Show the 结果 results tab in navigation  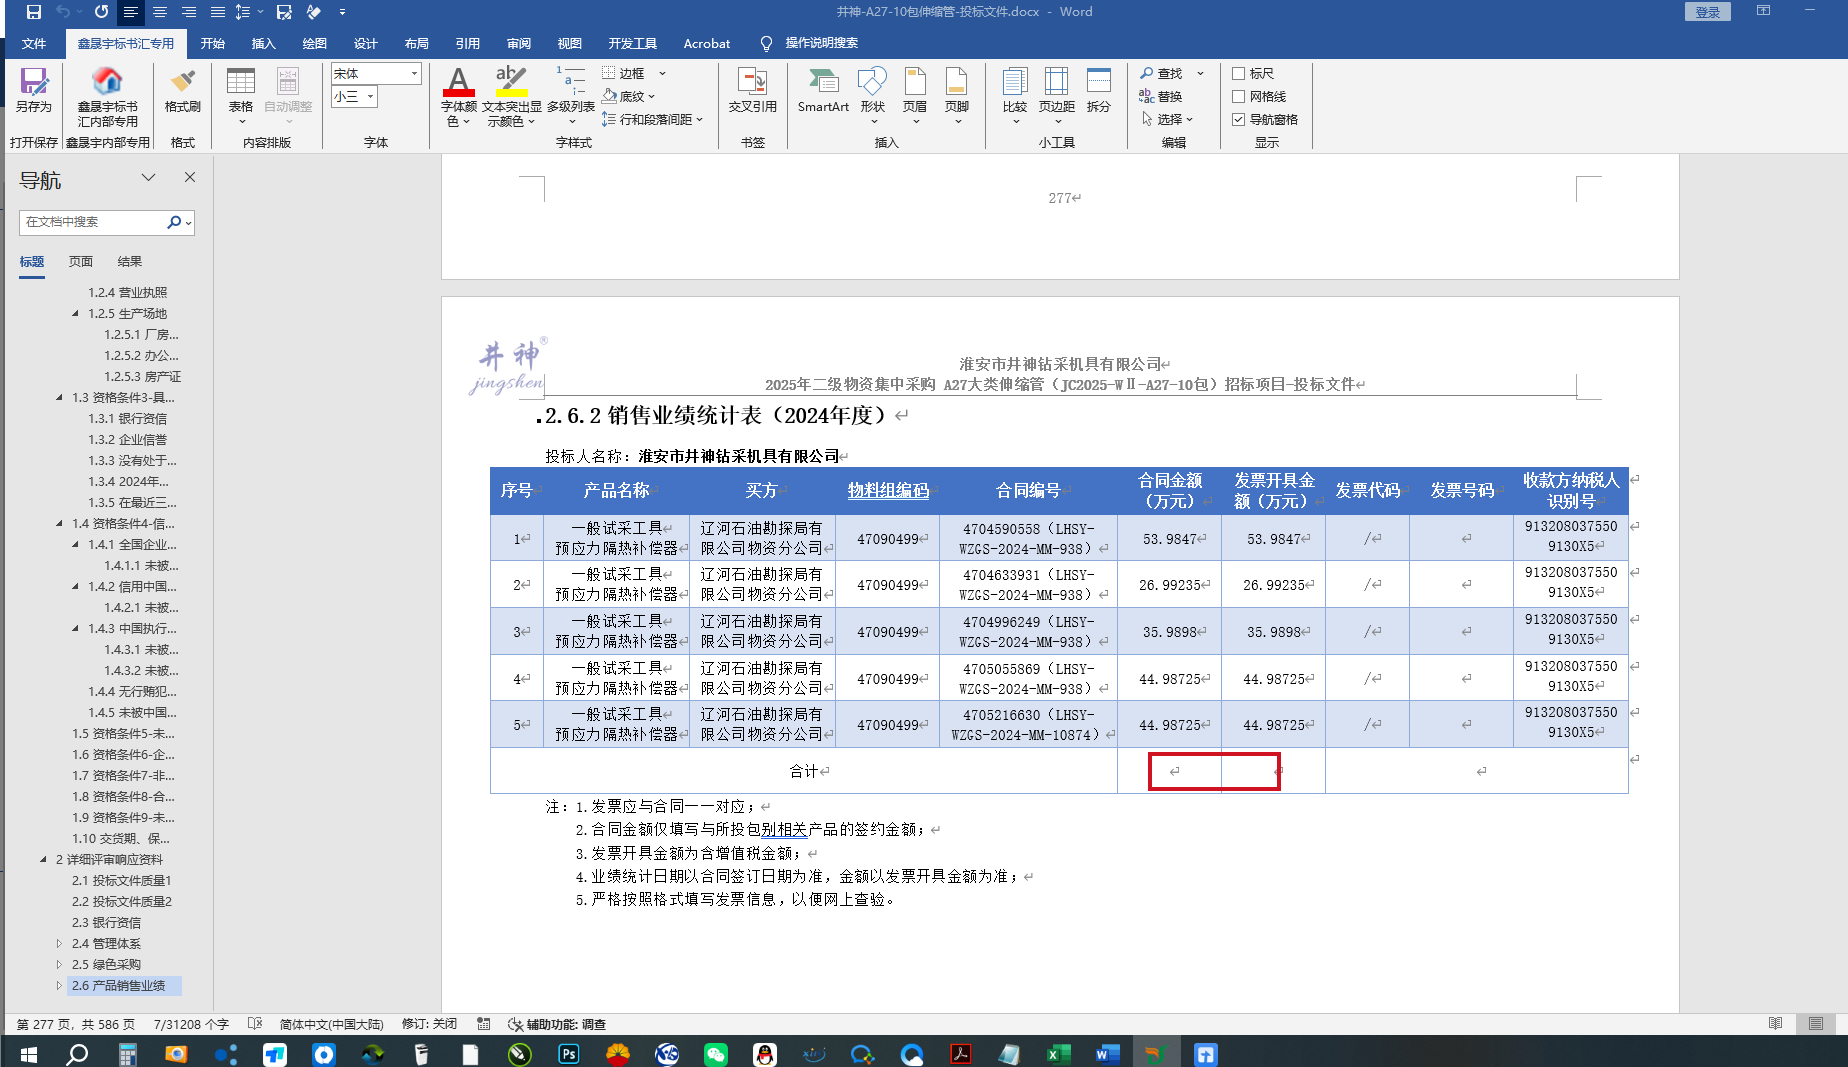click(x=130, y=262)
